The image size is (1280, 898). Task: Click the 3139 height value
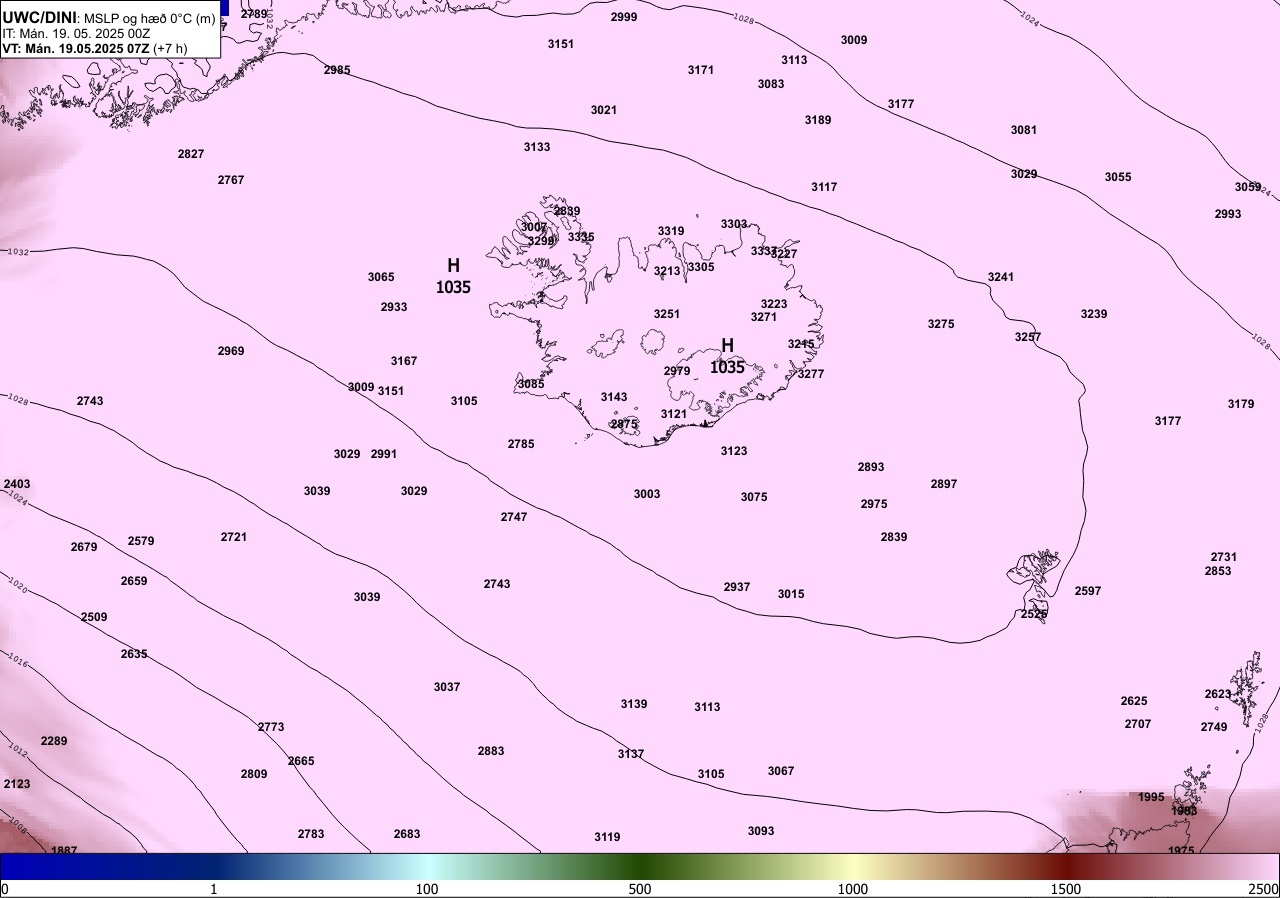pos(634,704)
